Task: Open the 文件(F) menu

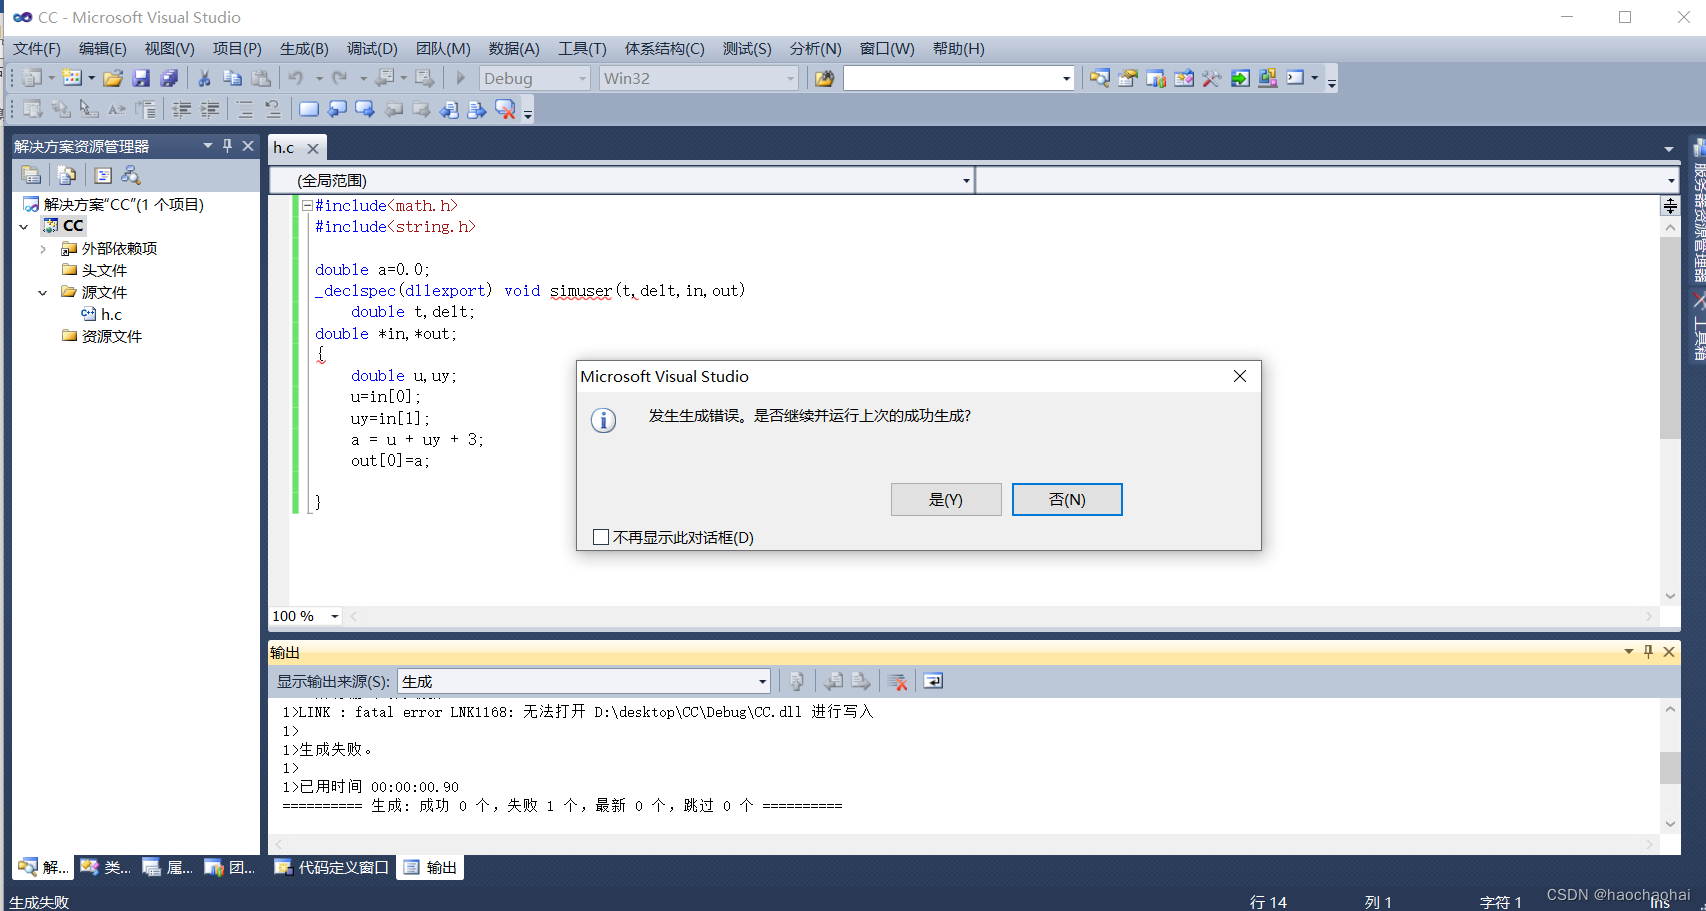Action: (37, 48)
